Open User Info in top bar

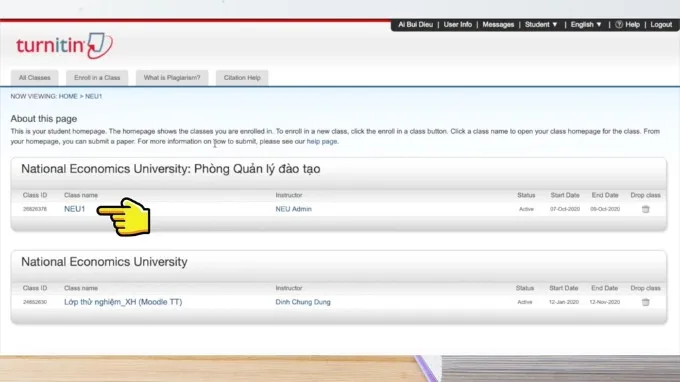(x=458, y=25)
